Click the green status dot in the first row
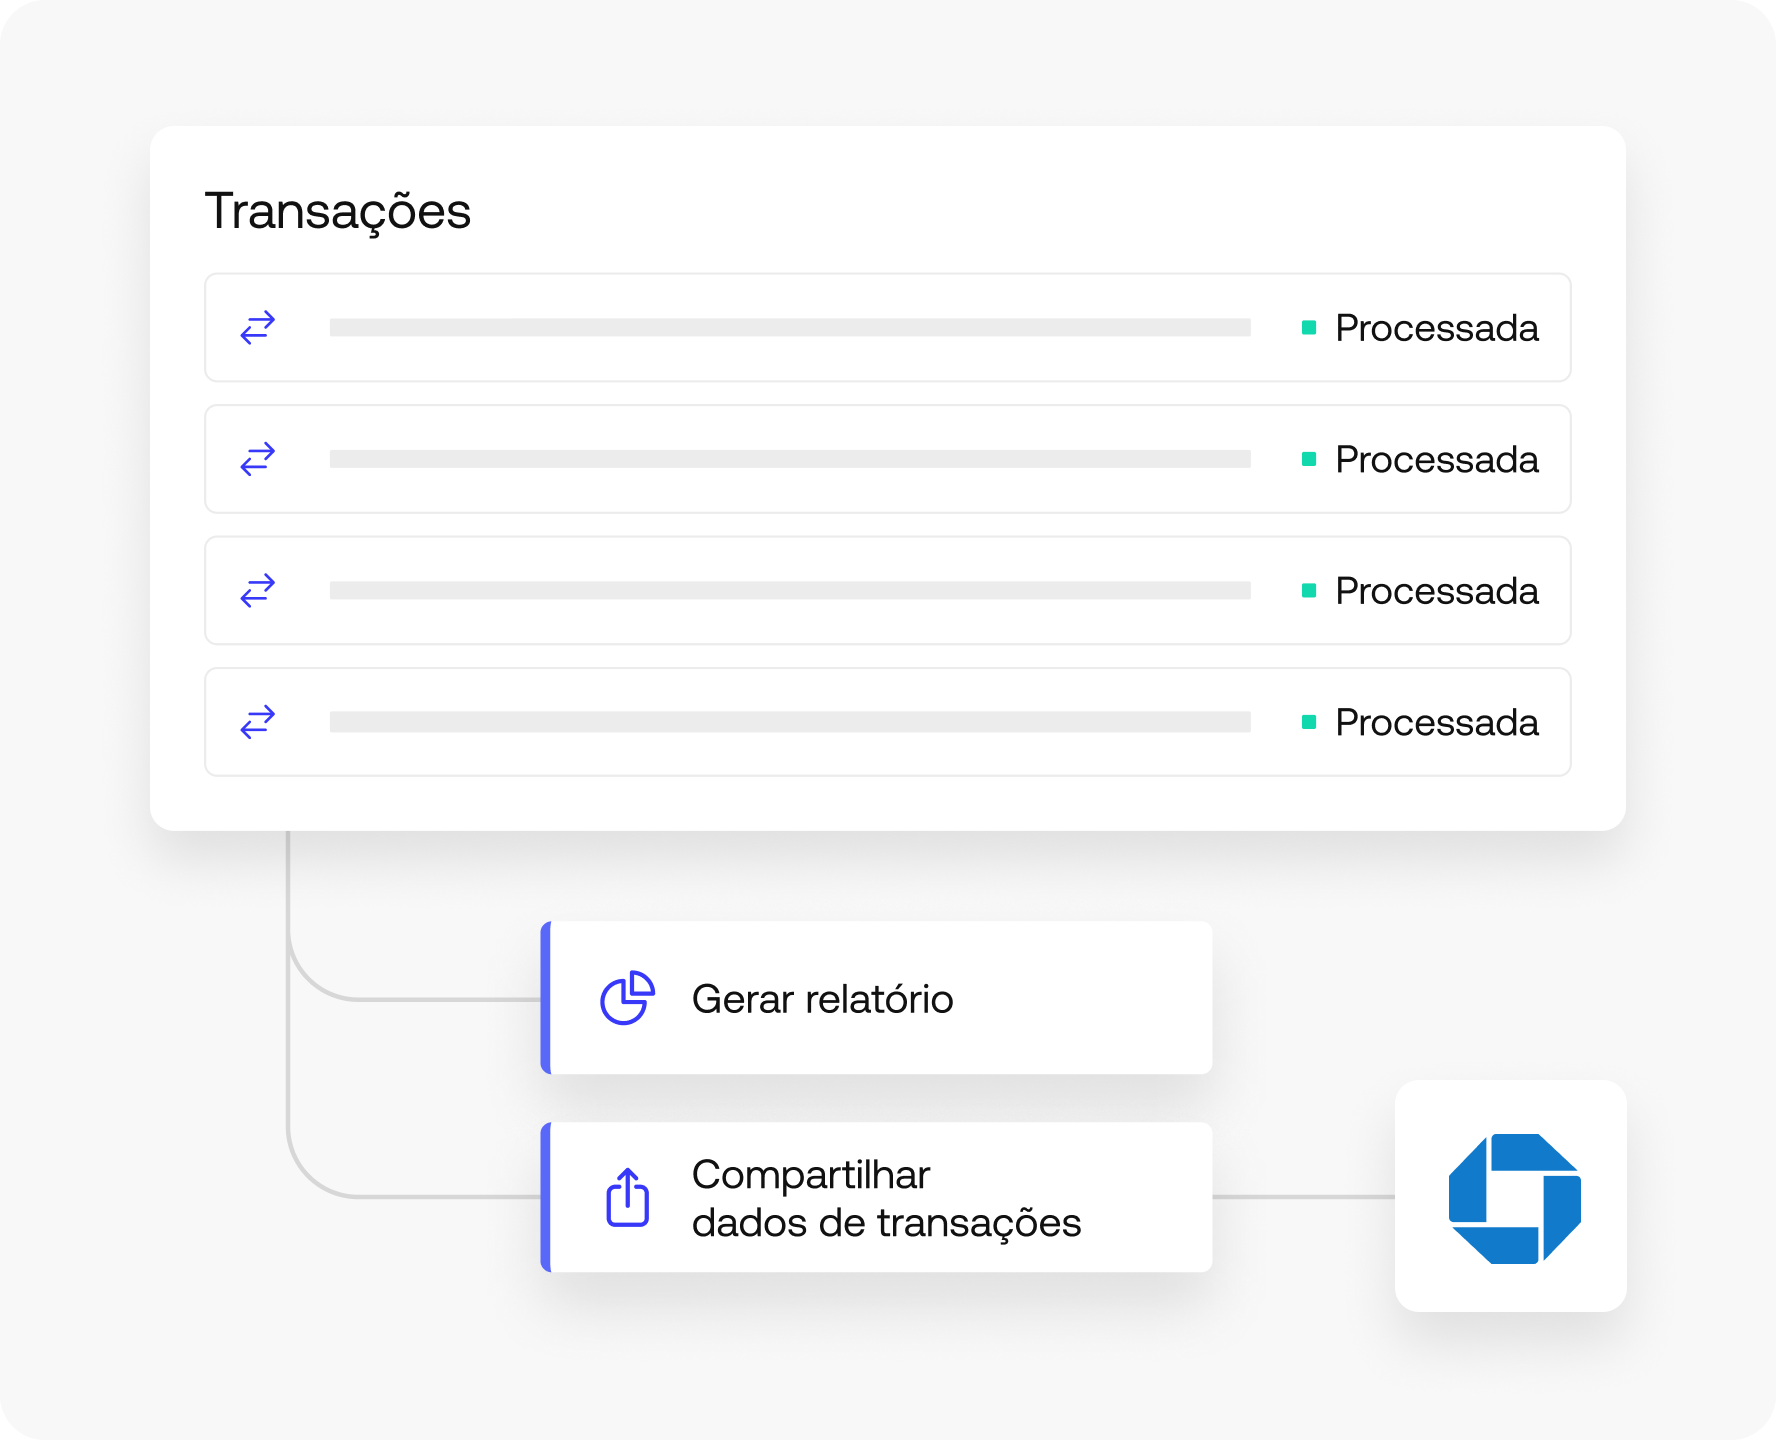1776x1440 pixels. pyautogui.click(x=1308, y=328)
